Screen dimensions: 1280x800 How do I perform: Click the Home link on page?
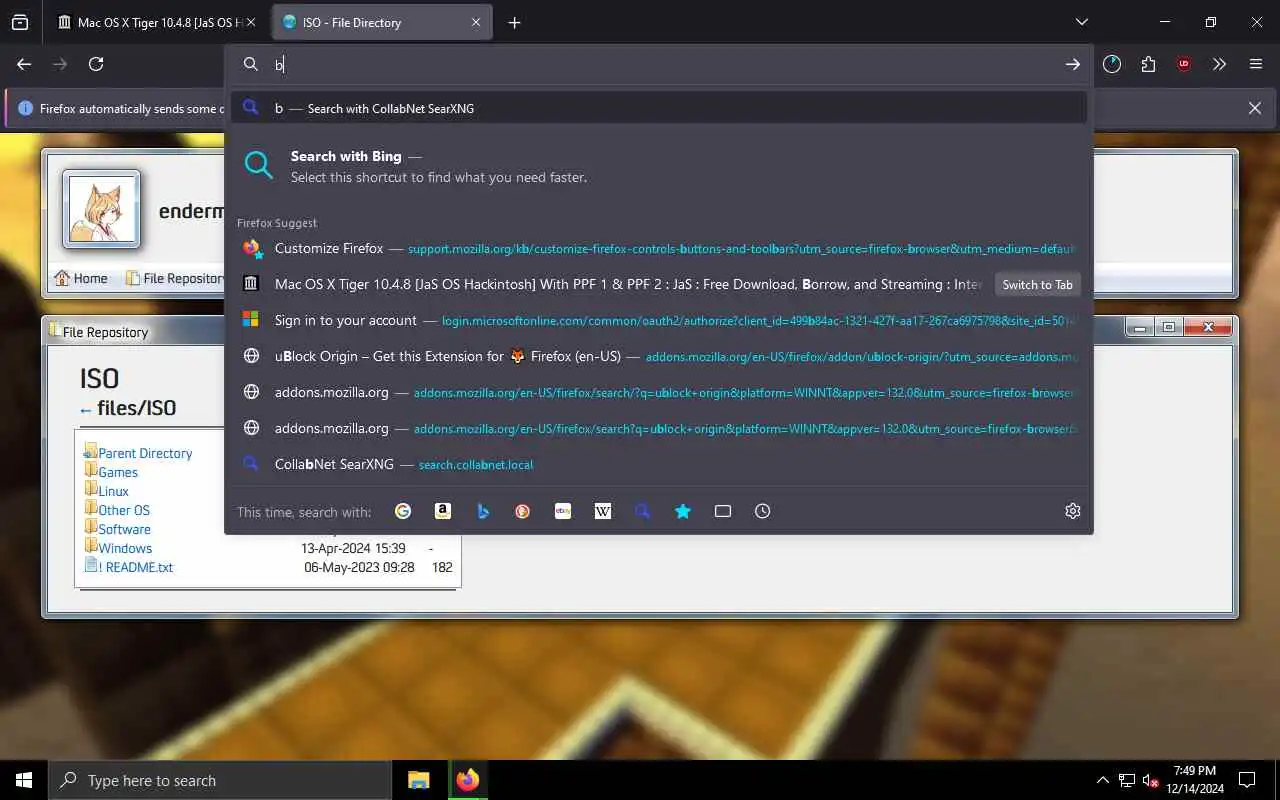click(82, 278)
